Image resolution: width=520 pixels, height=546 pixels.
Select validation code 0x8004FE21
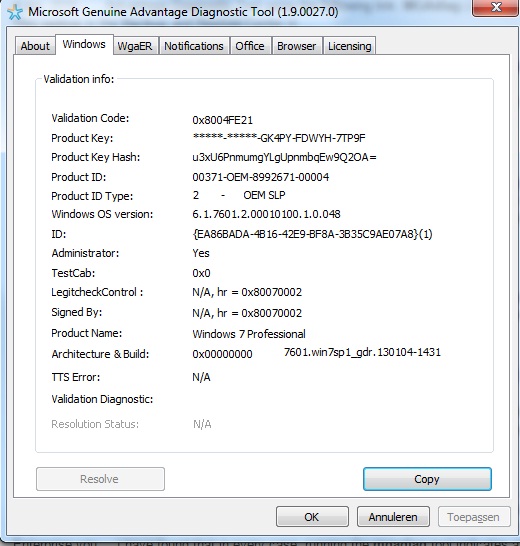point(223,120)
